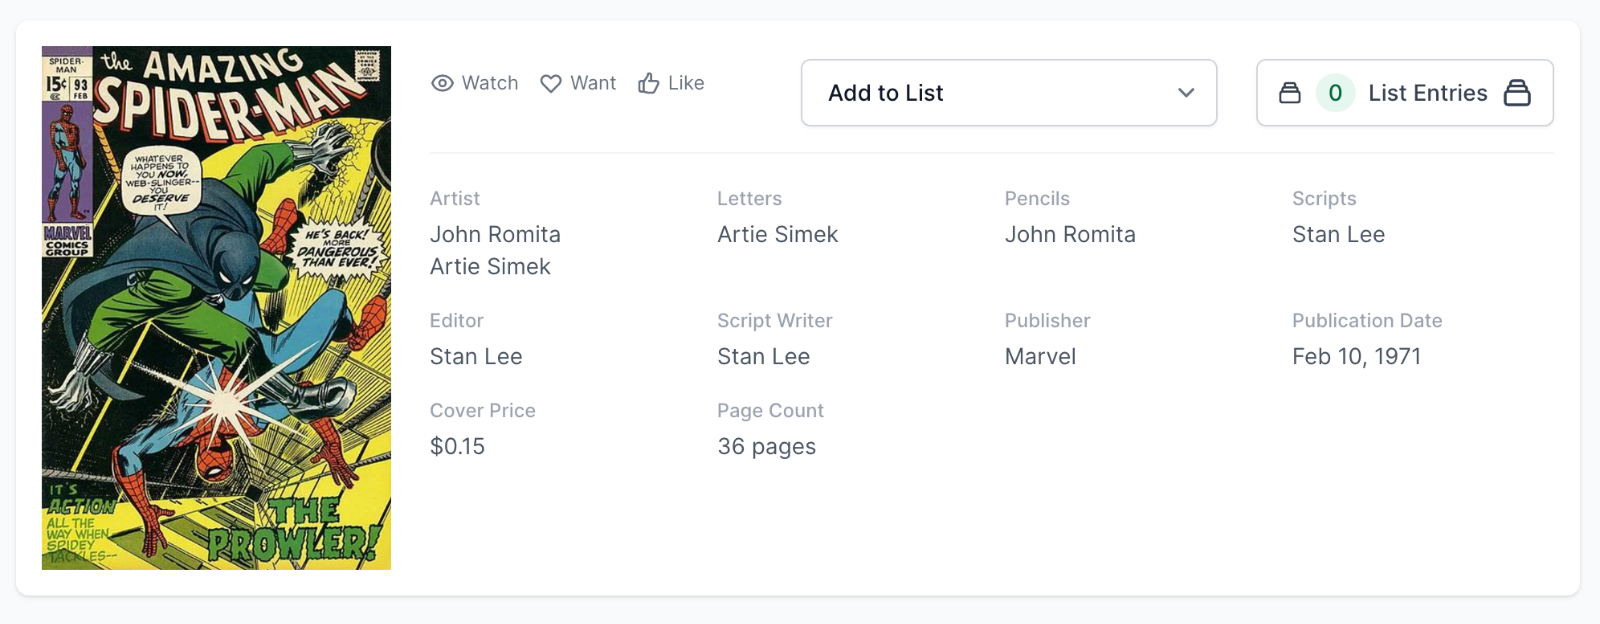Click Artie Simek under Artist
1600x624 pixels.
pyautogui.click(x=490, y=266)
